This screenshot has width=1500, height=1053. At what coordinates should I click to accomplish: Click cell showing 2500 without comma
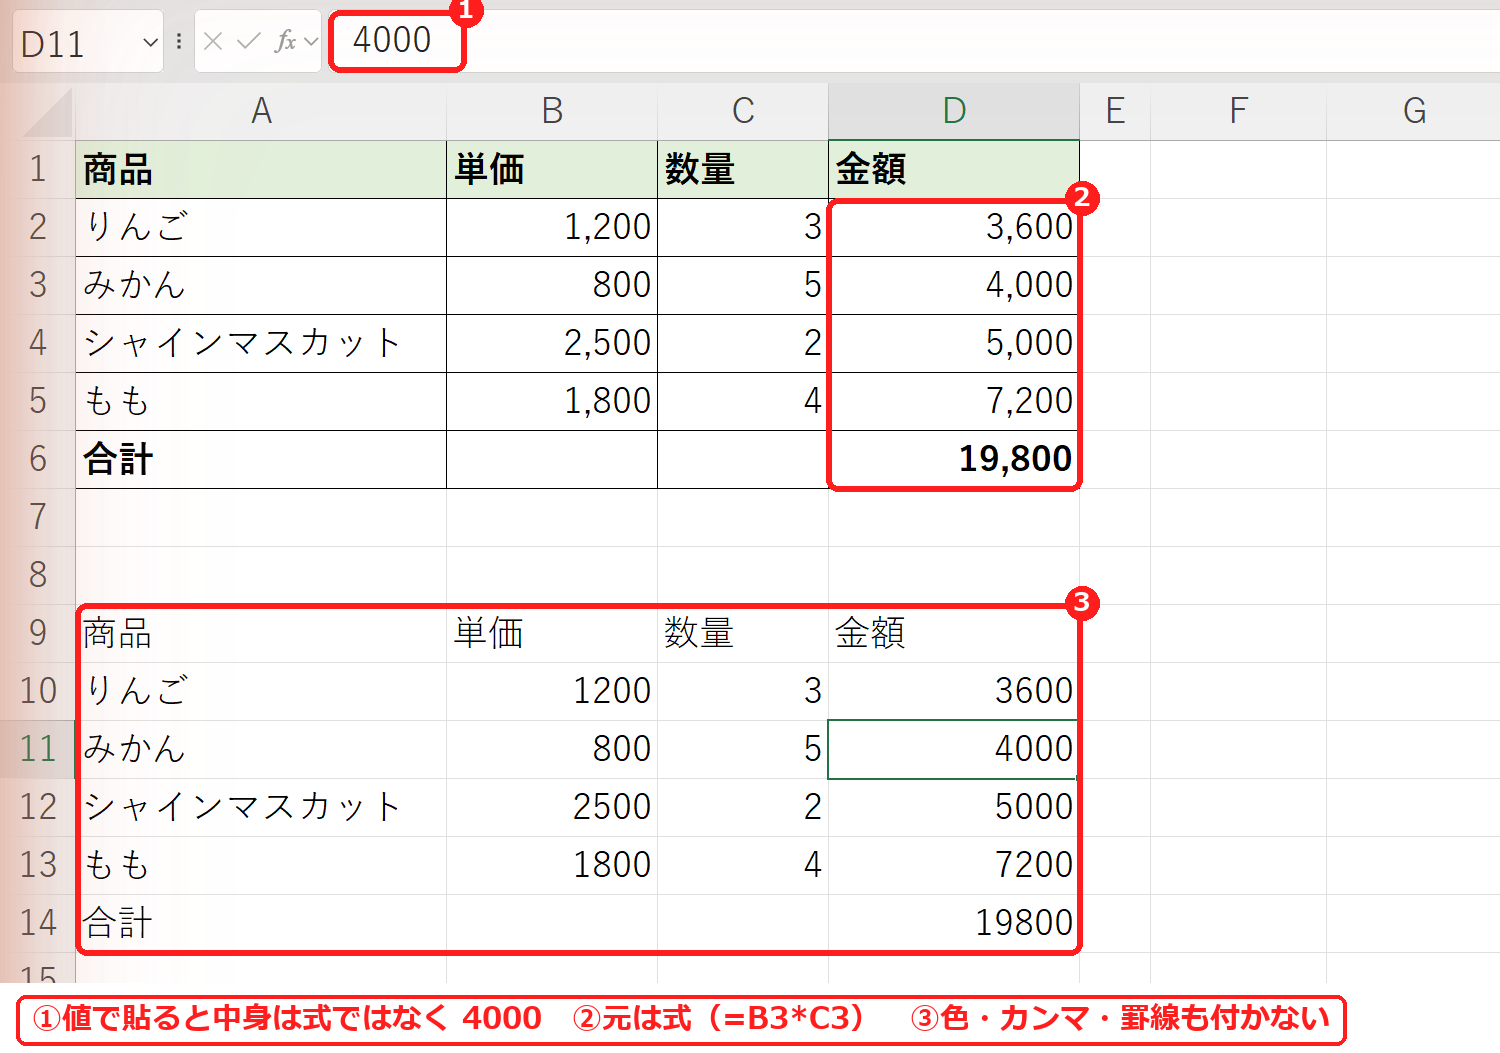click(552, 807)
